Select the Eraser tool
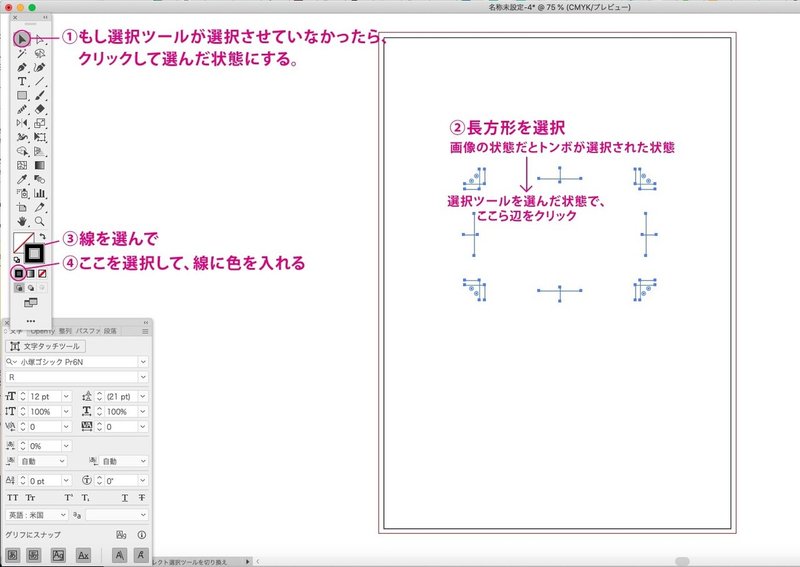Image resolution: width=800 pixels, height=567 pixels. pyautogui.click(x=40, y=109)
